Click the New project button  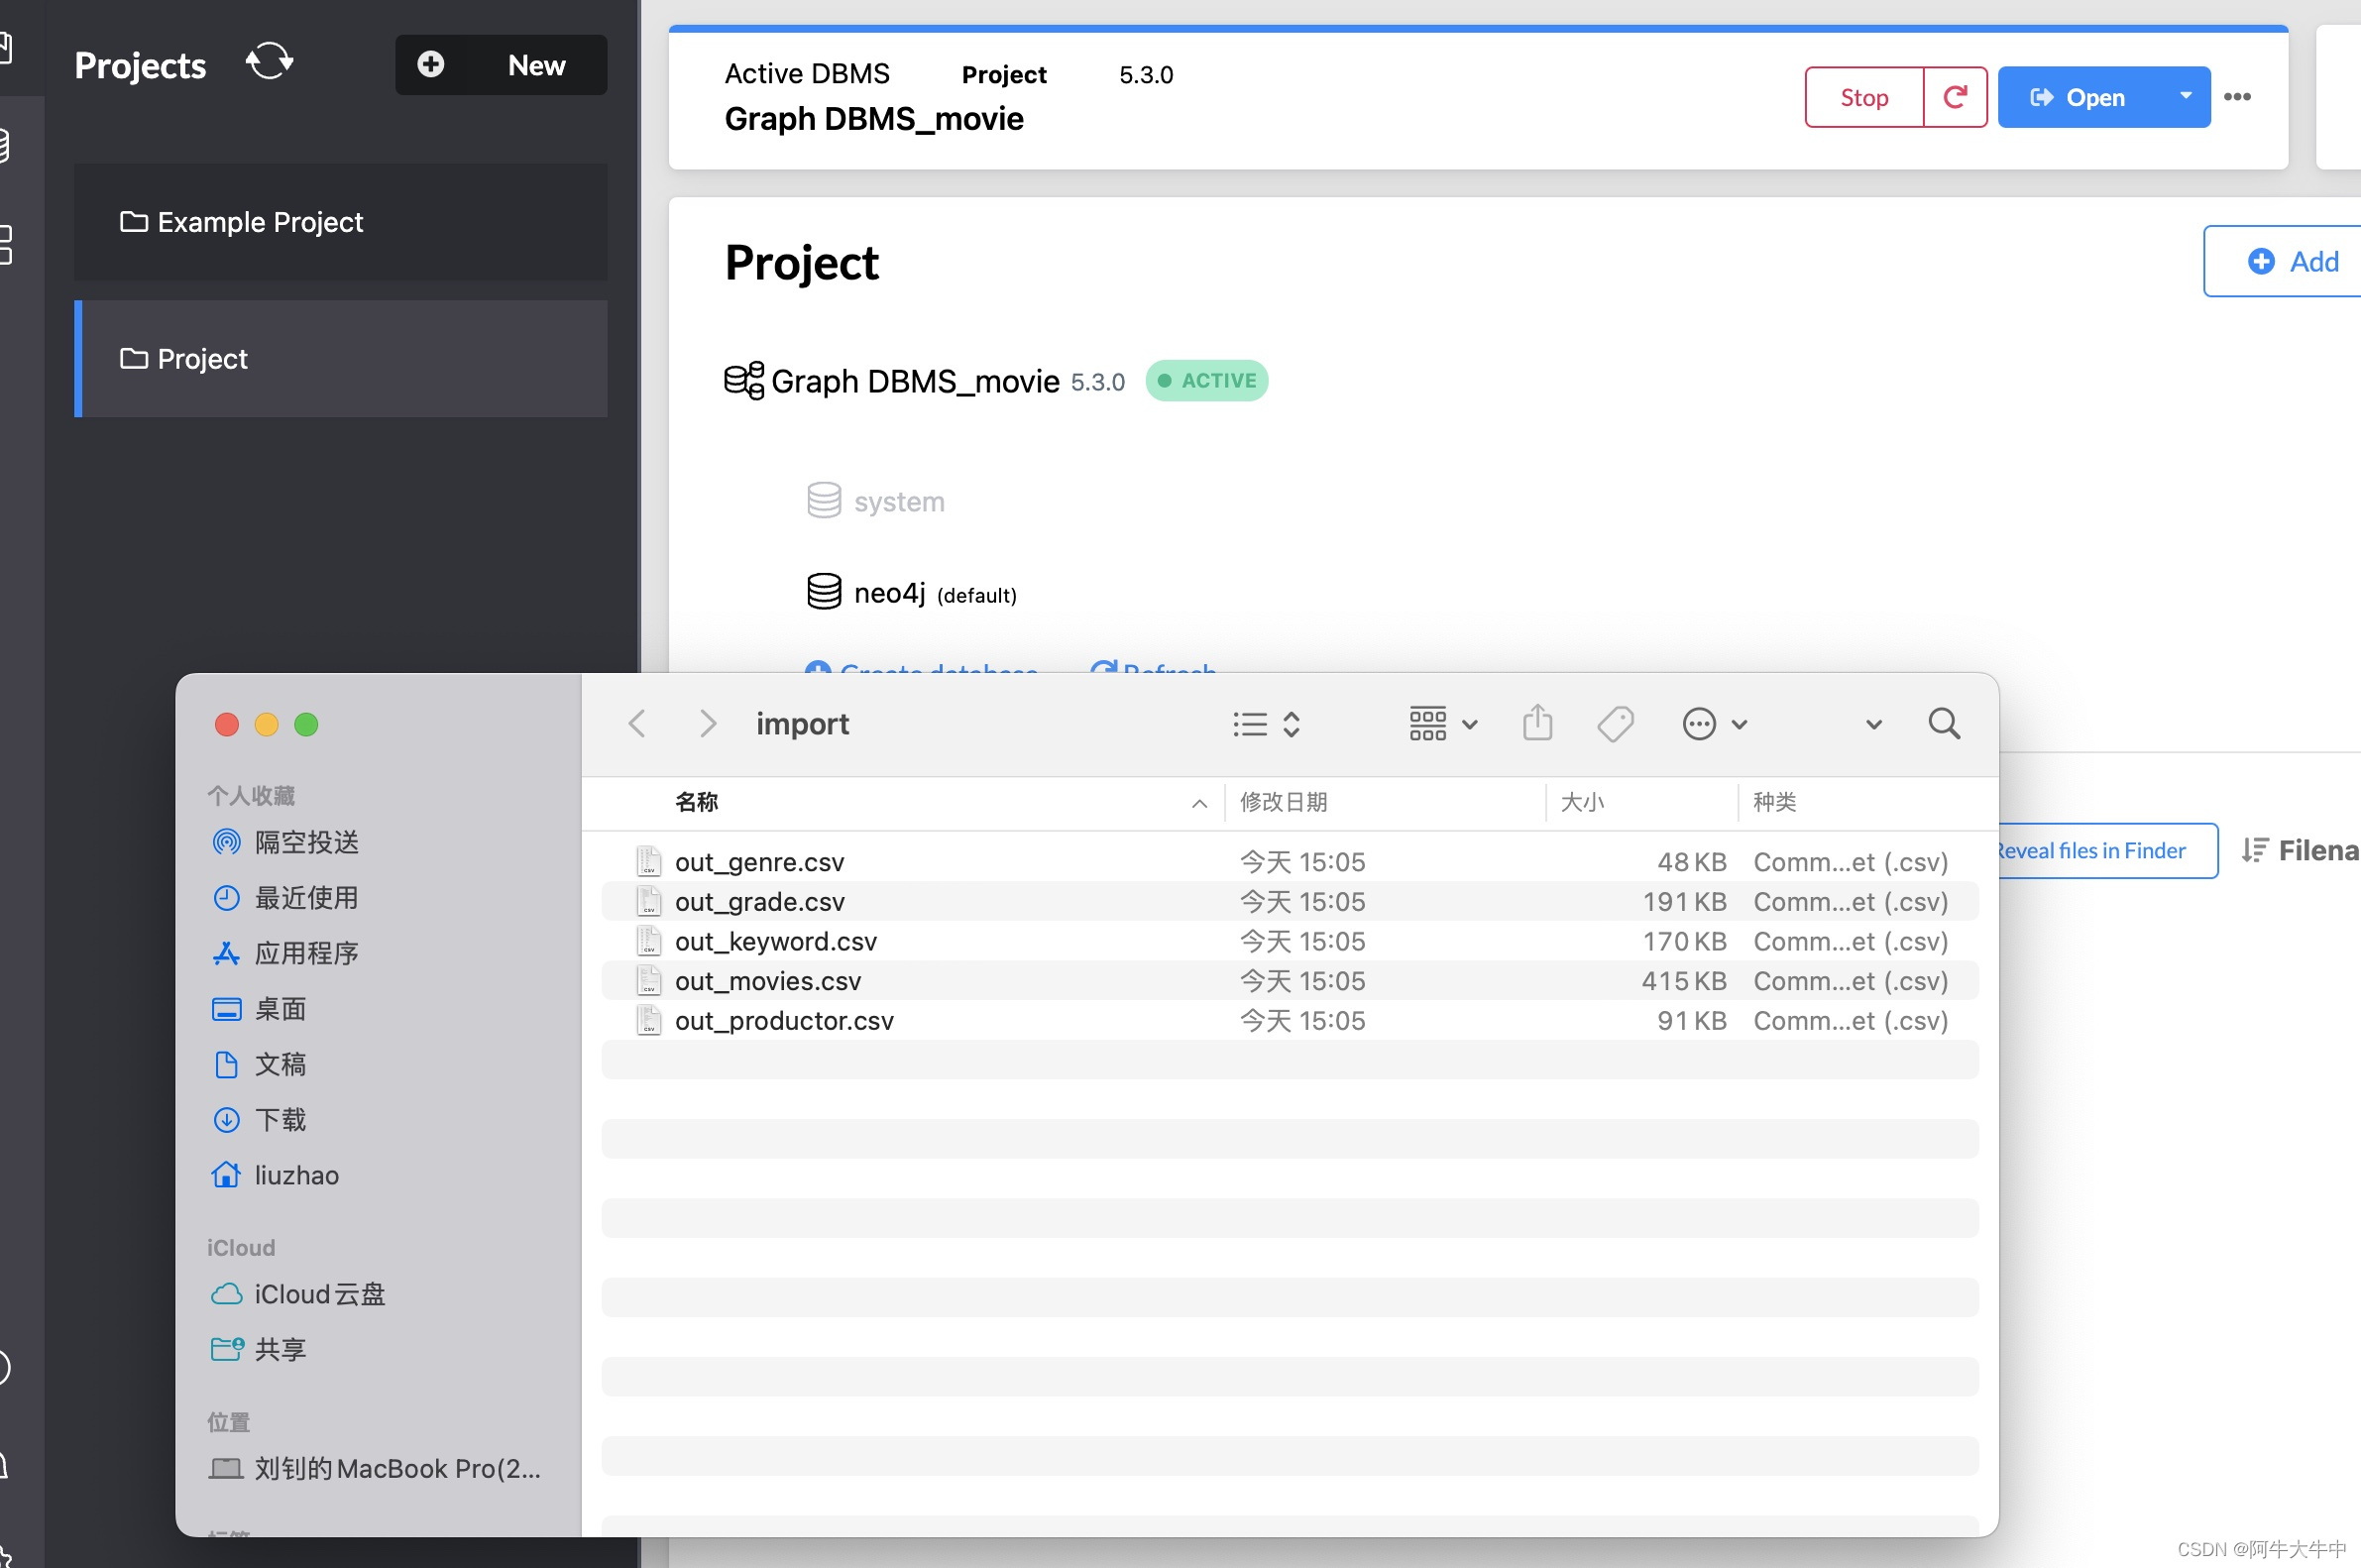[501, 65]
